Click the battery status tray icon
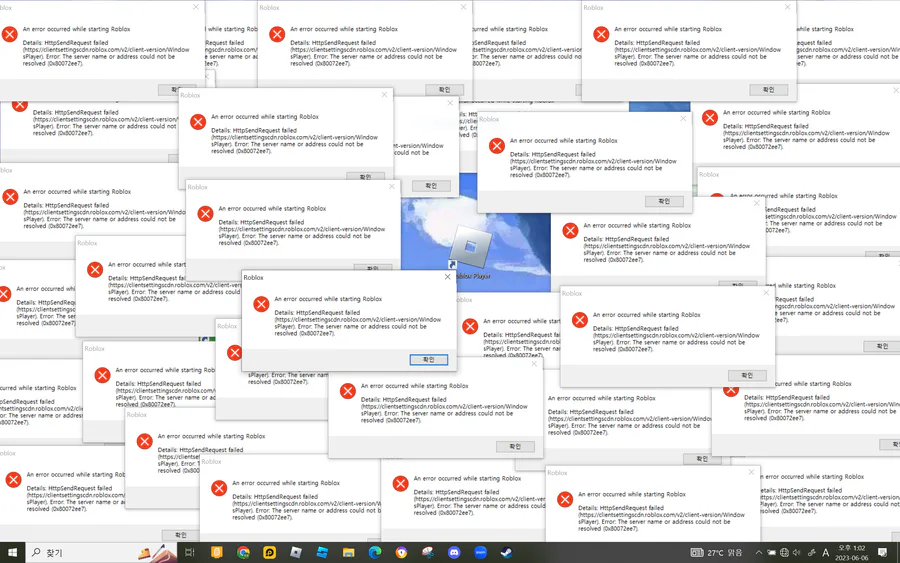The width and height of the screenshot is (900, 563). 771,553
